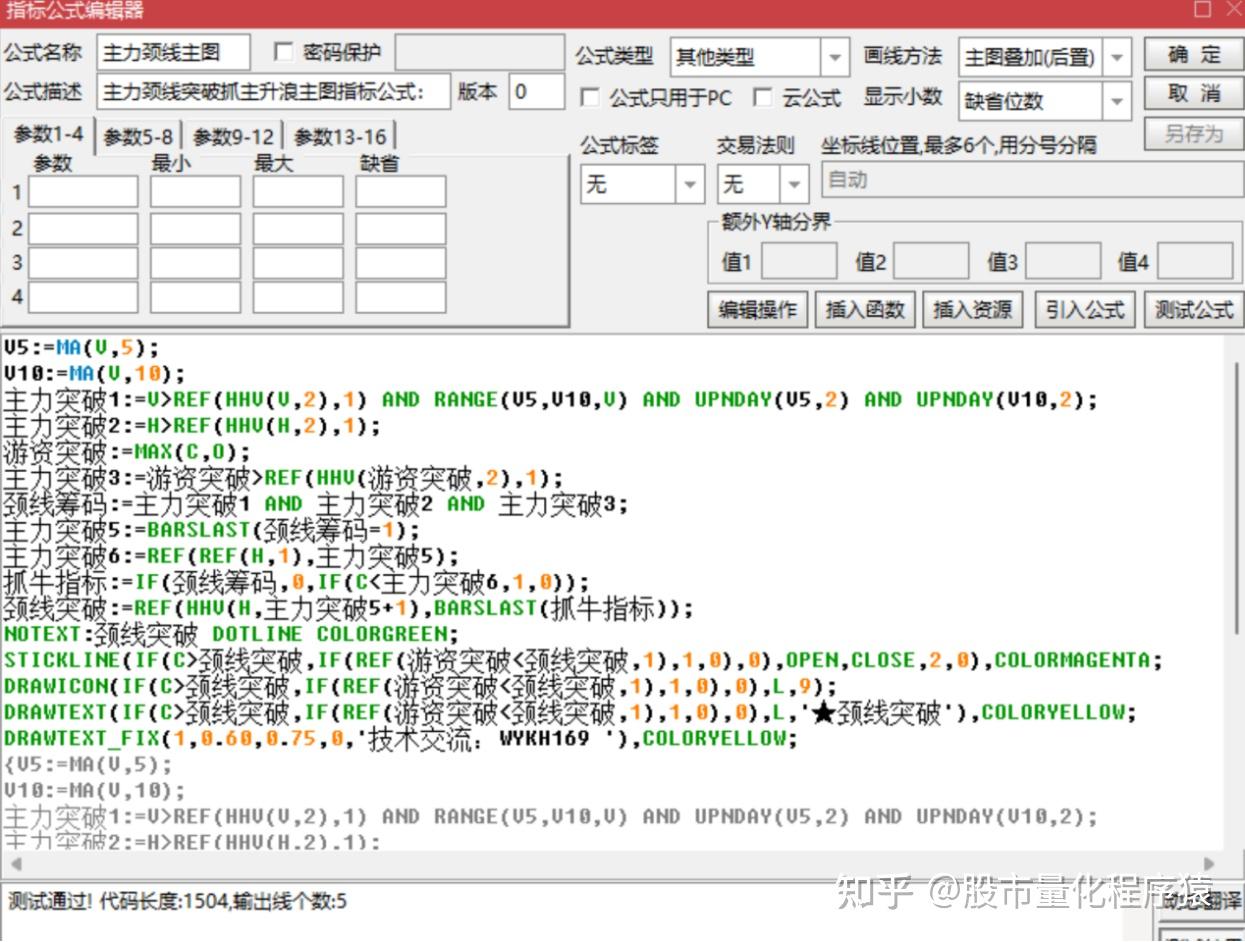Open the 画线方法 dropdown

tap(1118, 57)
